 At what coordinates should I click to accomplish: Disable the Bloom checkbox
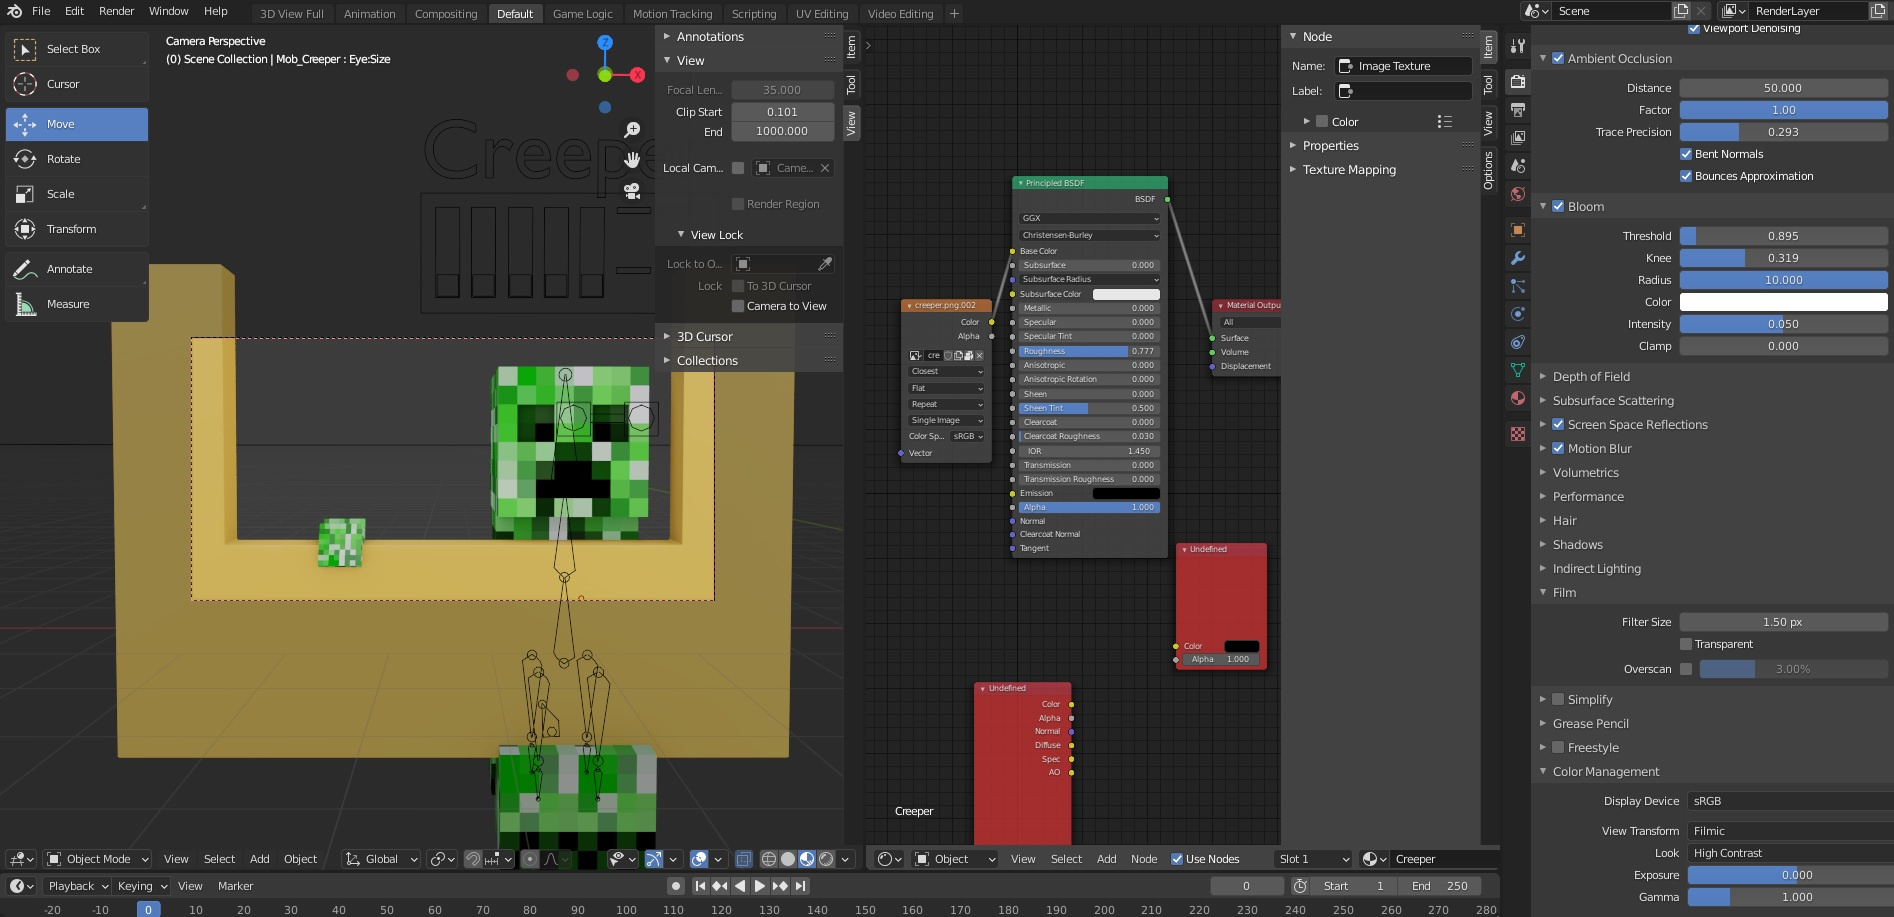coord(1558,206)
